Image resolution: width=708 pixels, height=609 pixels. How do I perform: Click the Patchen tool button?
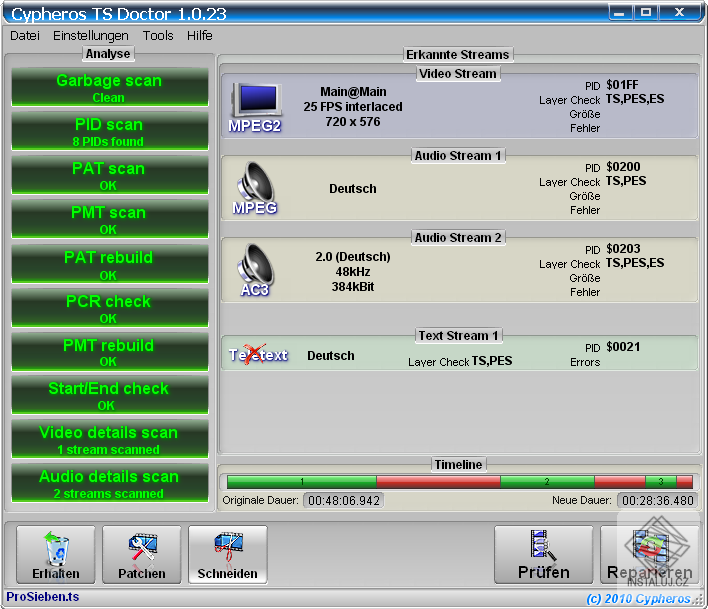142,555
